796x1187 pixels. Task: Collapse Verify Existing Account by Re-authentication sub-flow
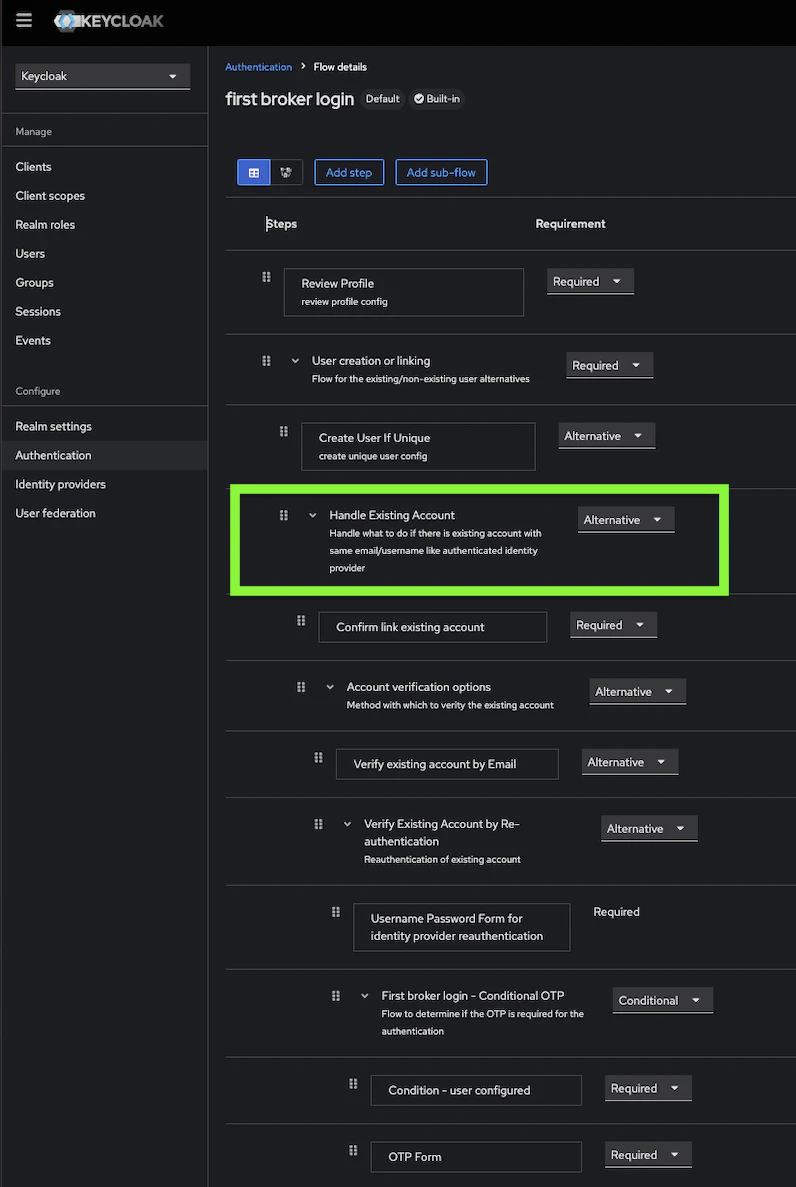pyautogui.click(x=348, y=824)
